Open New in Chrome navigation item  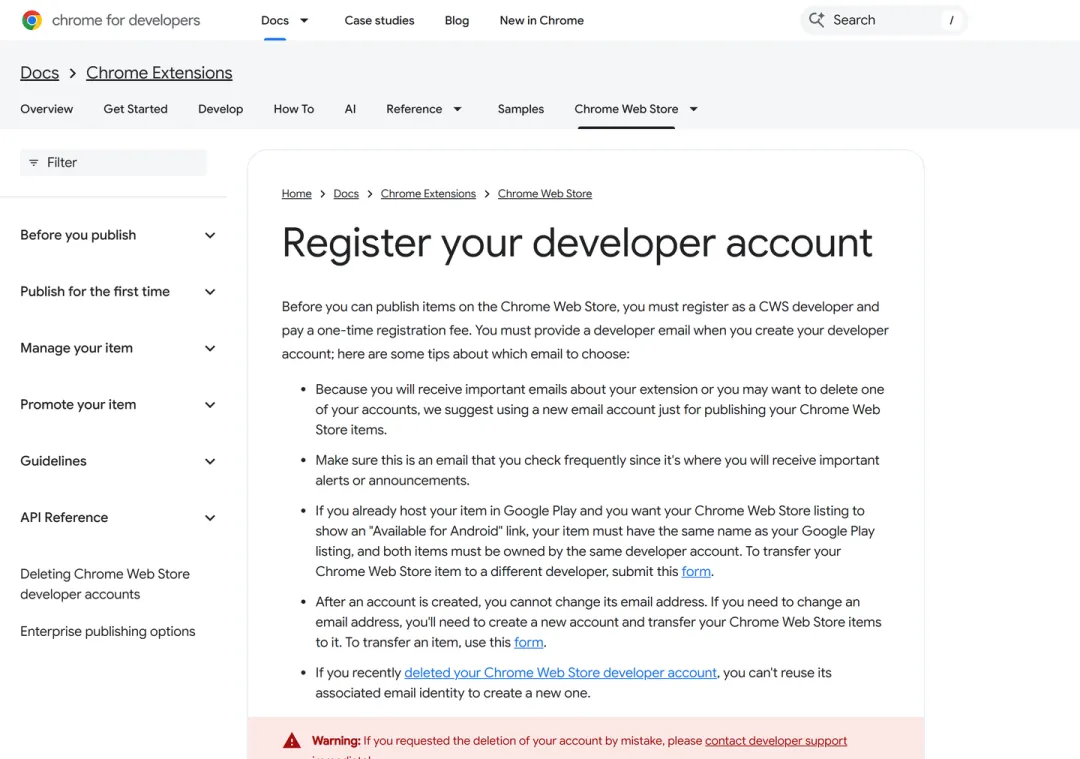(541, 21)
